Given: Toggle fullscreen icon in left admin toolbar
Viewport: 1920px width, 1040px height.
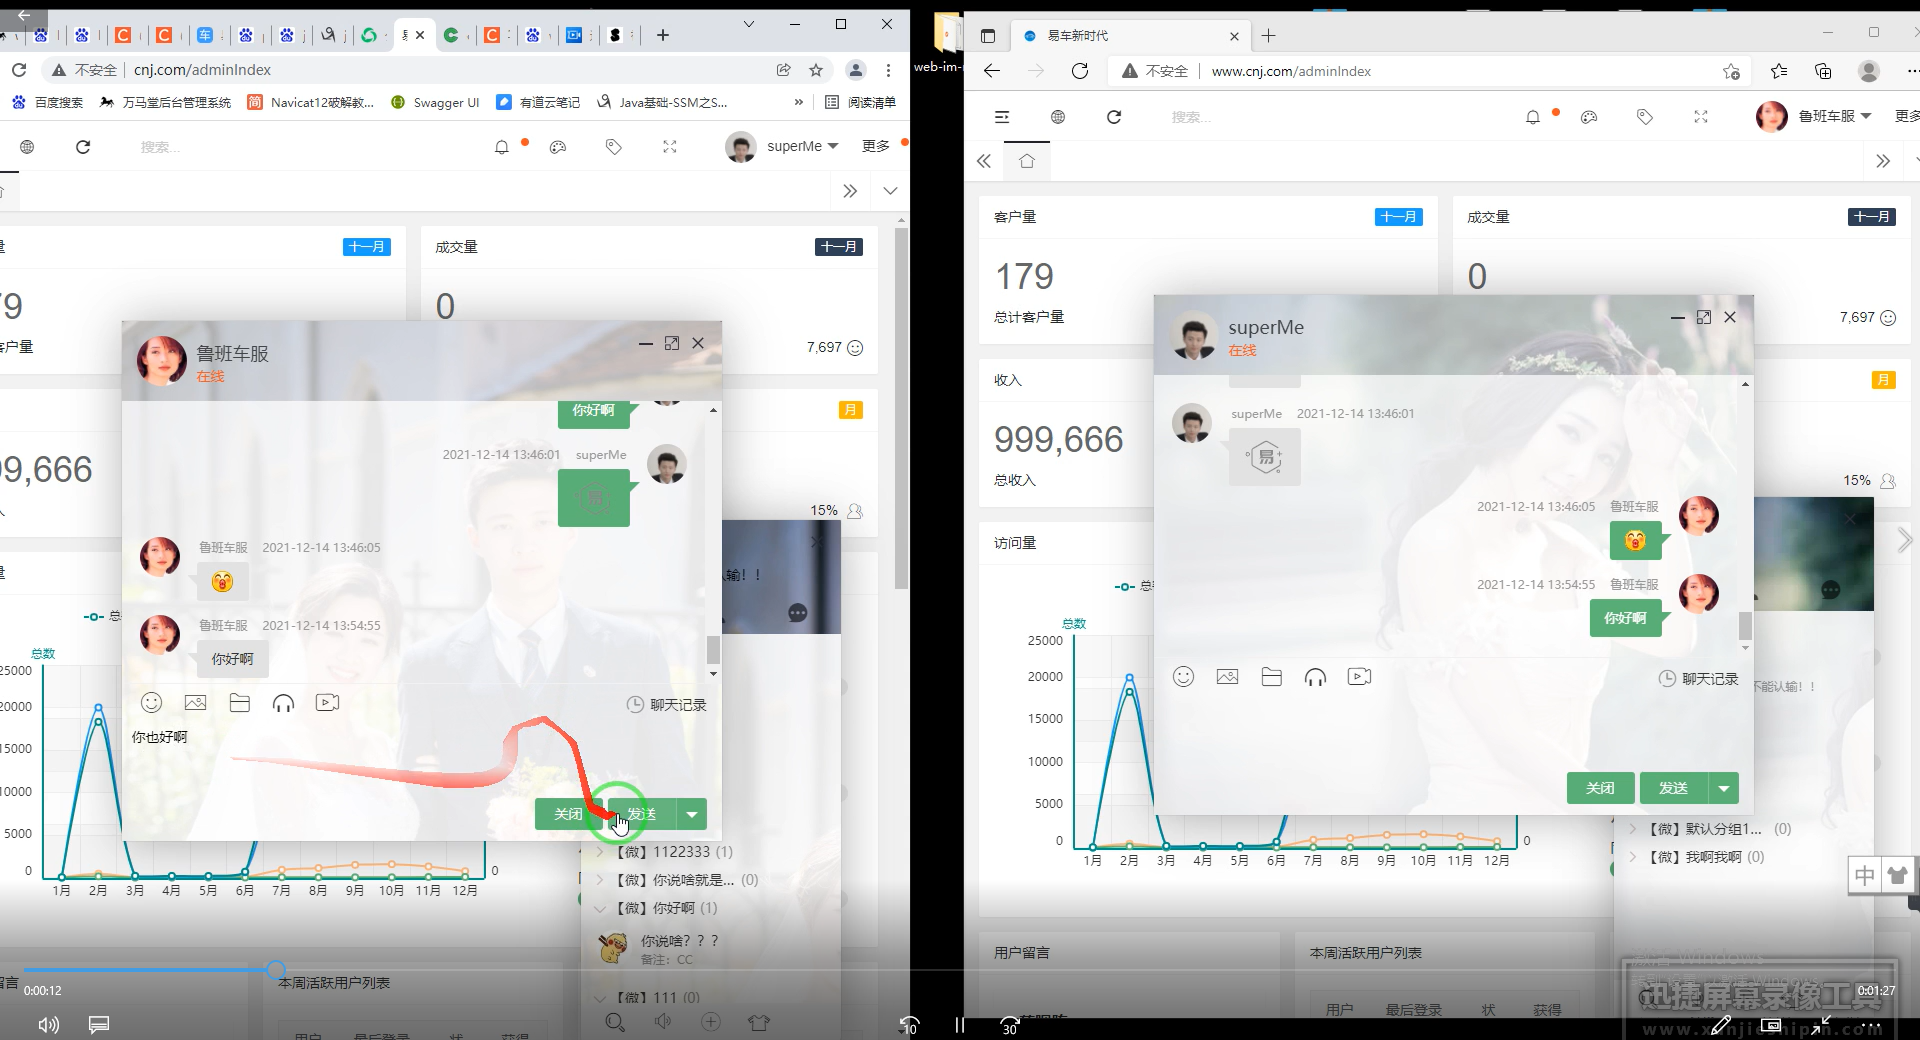Looking at the screenshot, I should 669,147.
